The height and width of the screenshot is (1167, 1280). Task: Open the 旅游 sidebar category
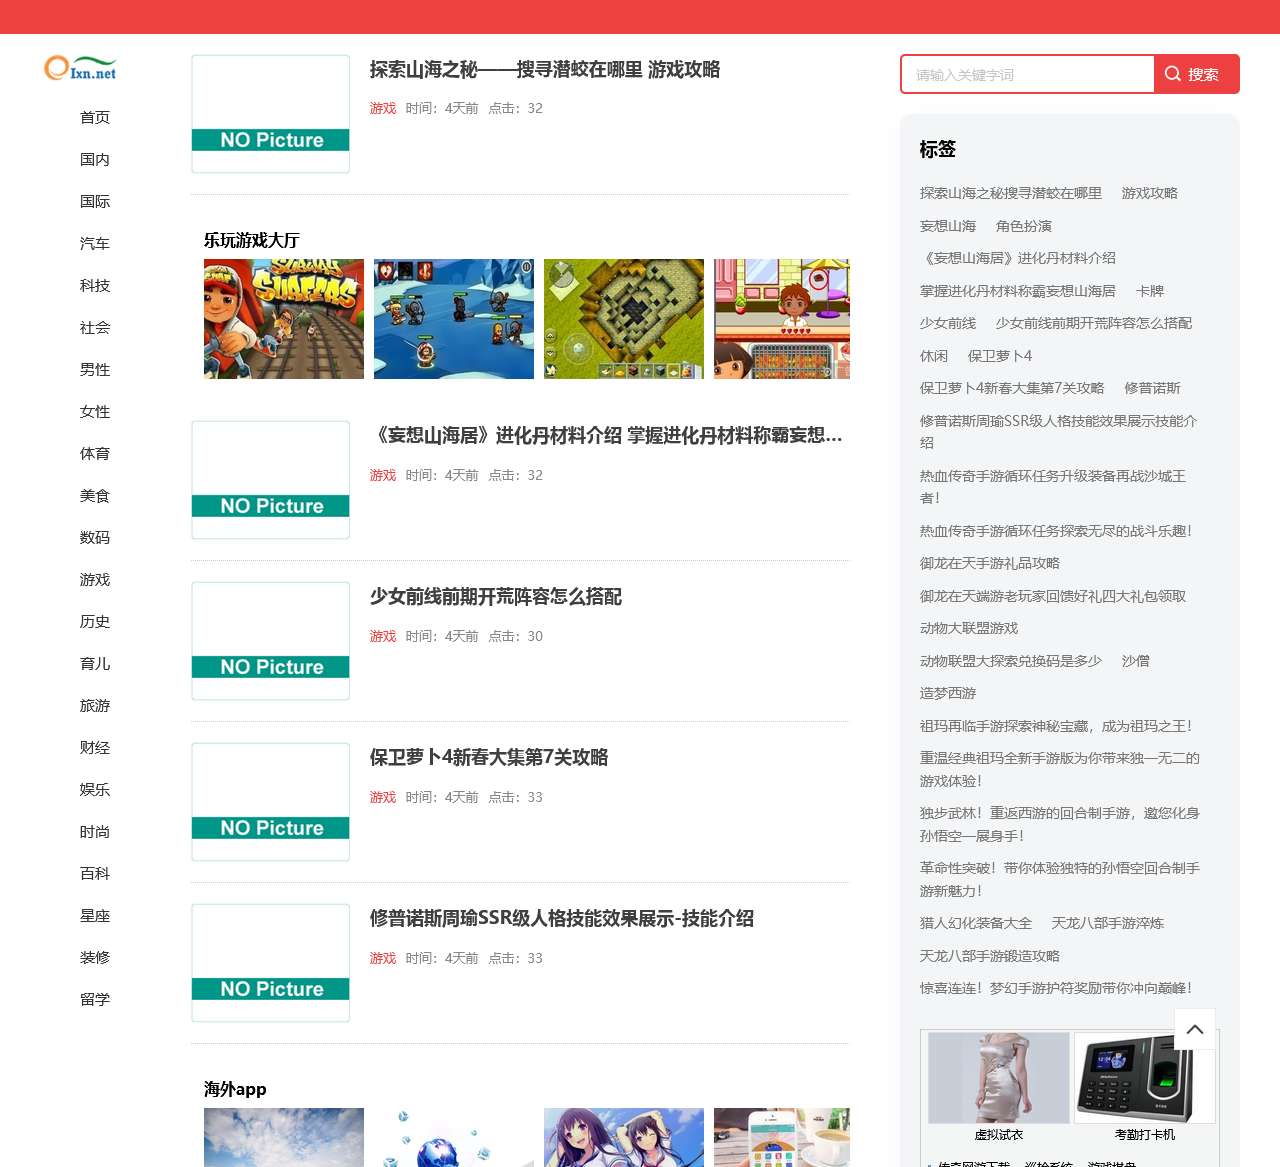pos(95,705)
